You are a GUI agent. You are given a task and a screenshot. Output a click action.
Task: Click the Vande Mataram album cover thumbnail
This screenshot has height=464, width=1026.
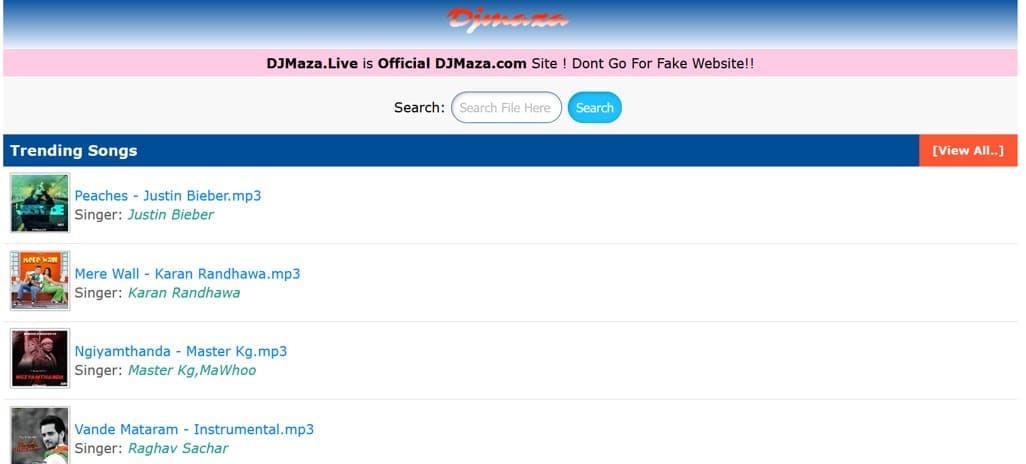pyautogui.click(x=40, y=436)
